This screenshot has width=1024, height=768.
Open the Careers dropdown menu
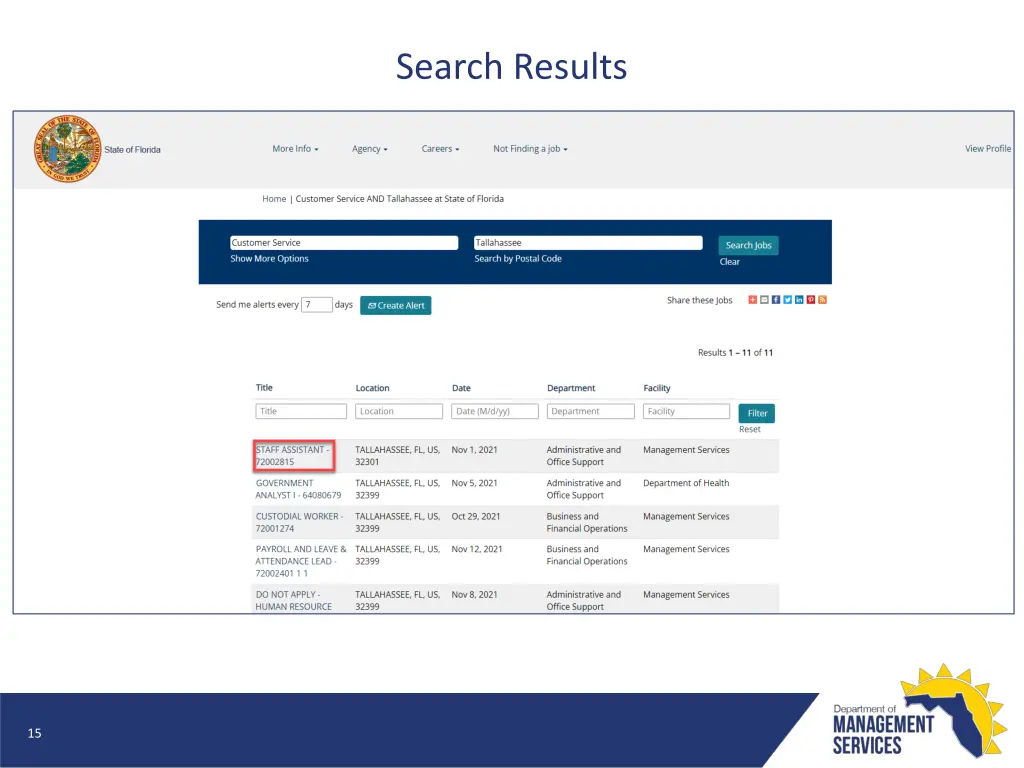click(x=440, y=149)
